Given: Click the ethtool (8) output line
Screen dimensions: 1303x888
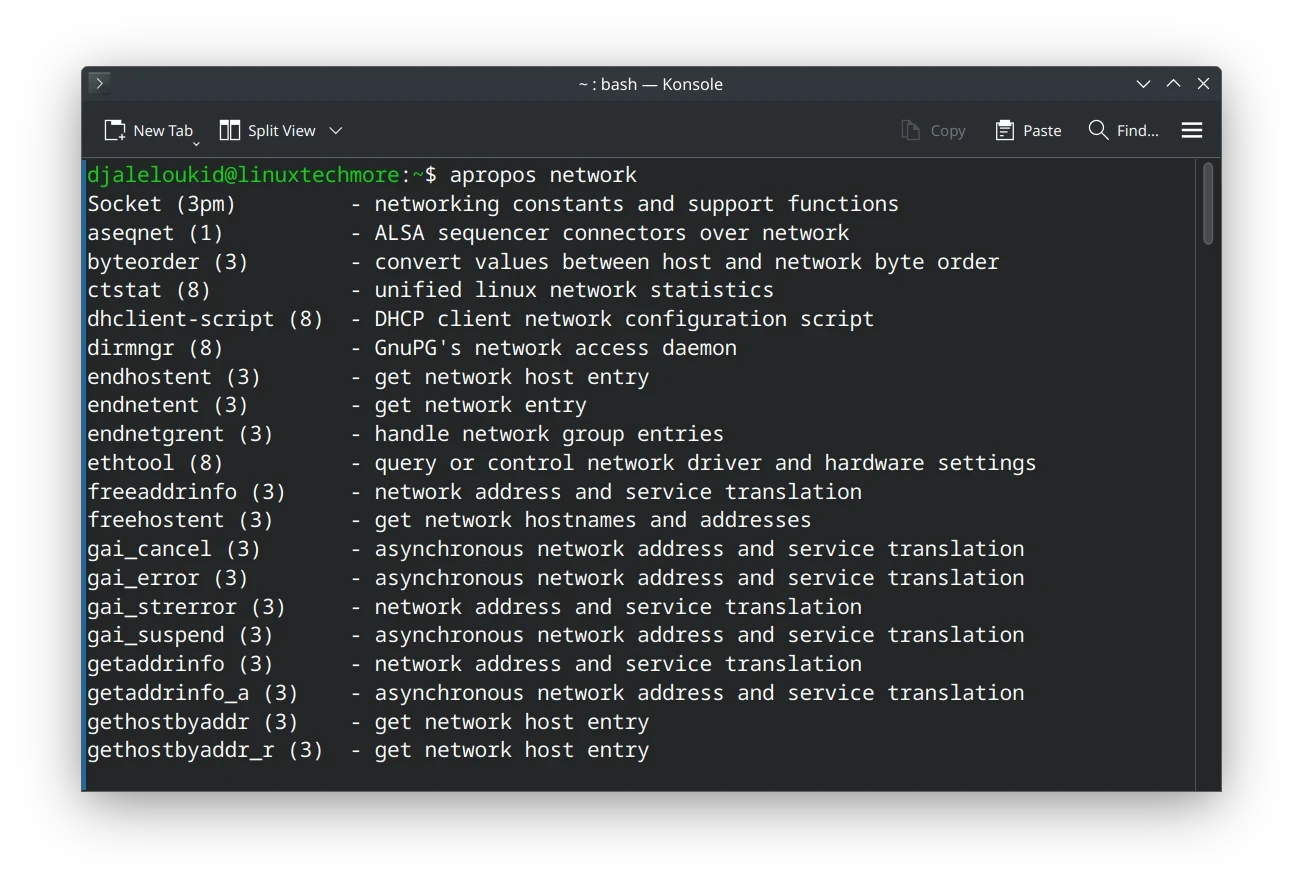Looking at the screenshot, I should pos(155,463).
